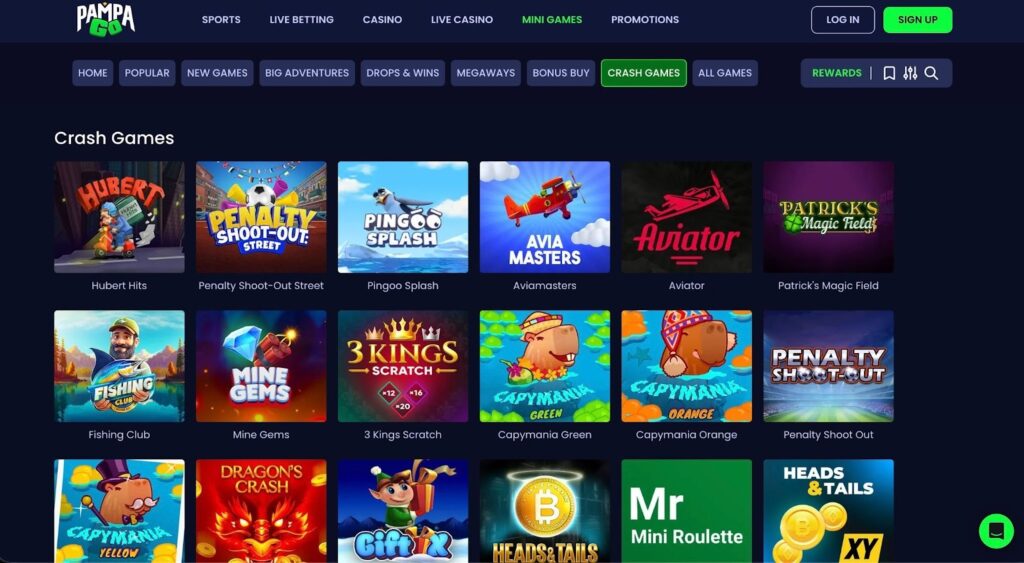Screen dimensions: 1024x563
Task: Go to Mini Games menu item
Action: point(552,20)
